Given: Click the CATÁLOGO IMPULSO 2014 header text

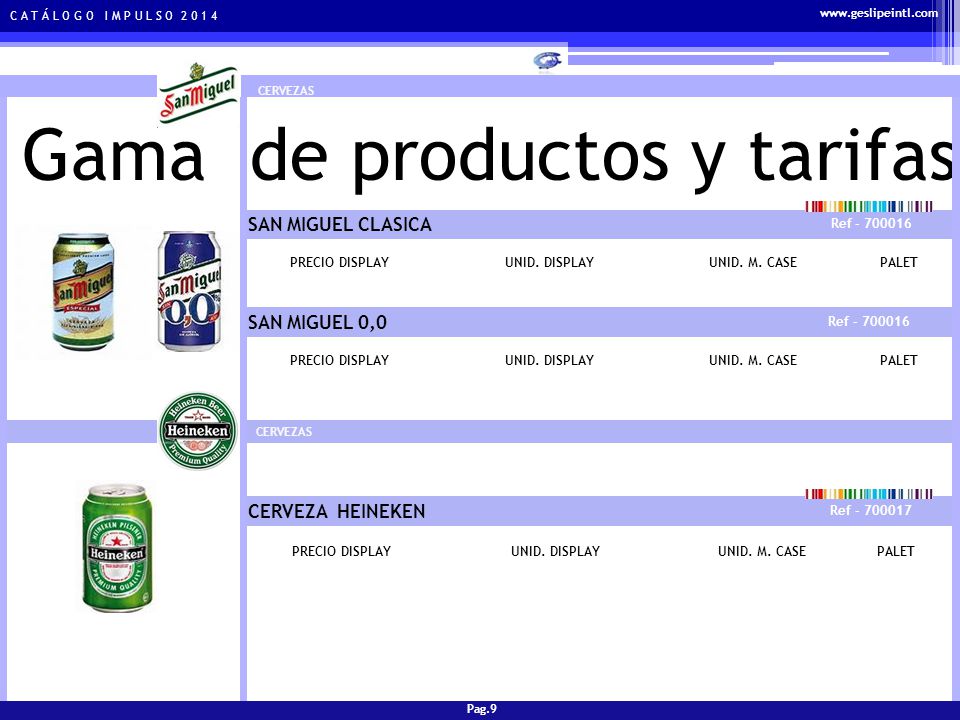Looking at the screenshot, I should tap(114, 16).
